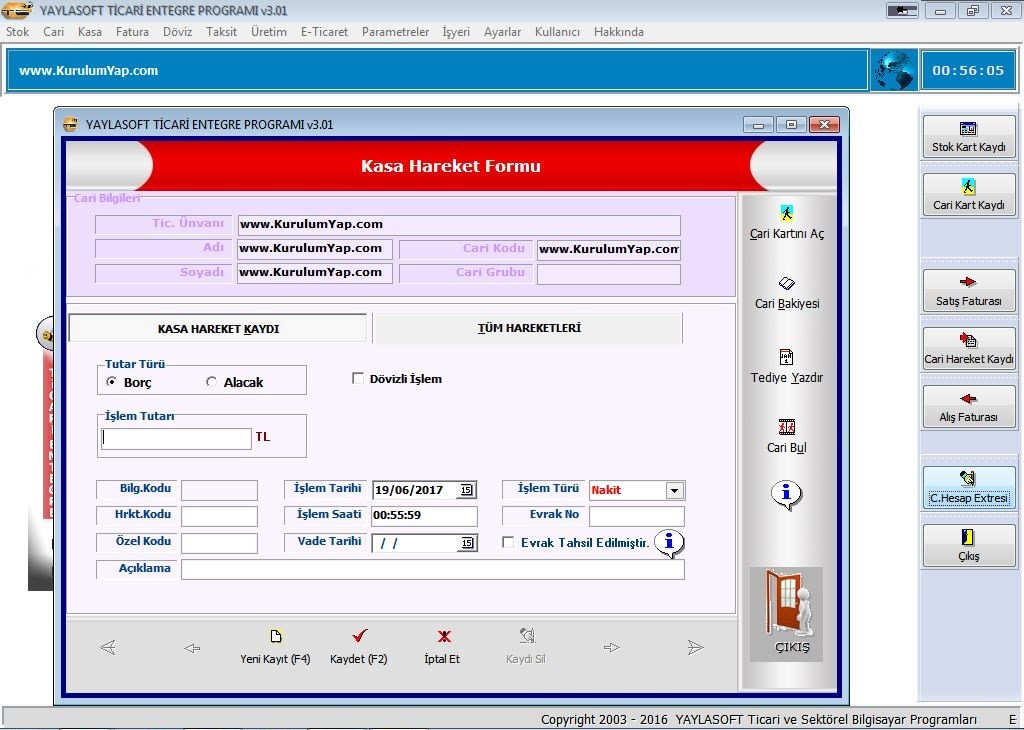Open the Hakkında menu
1024x730 pixels.
point(618,31)
